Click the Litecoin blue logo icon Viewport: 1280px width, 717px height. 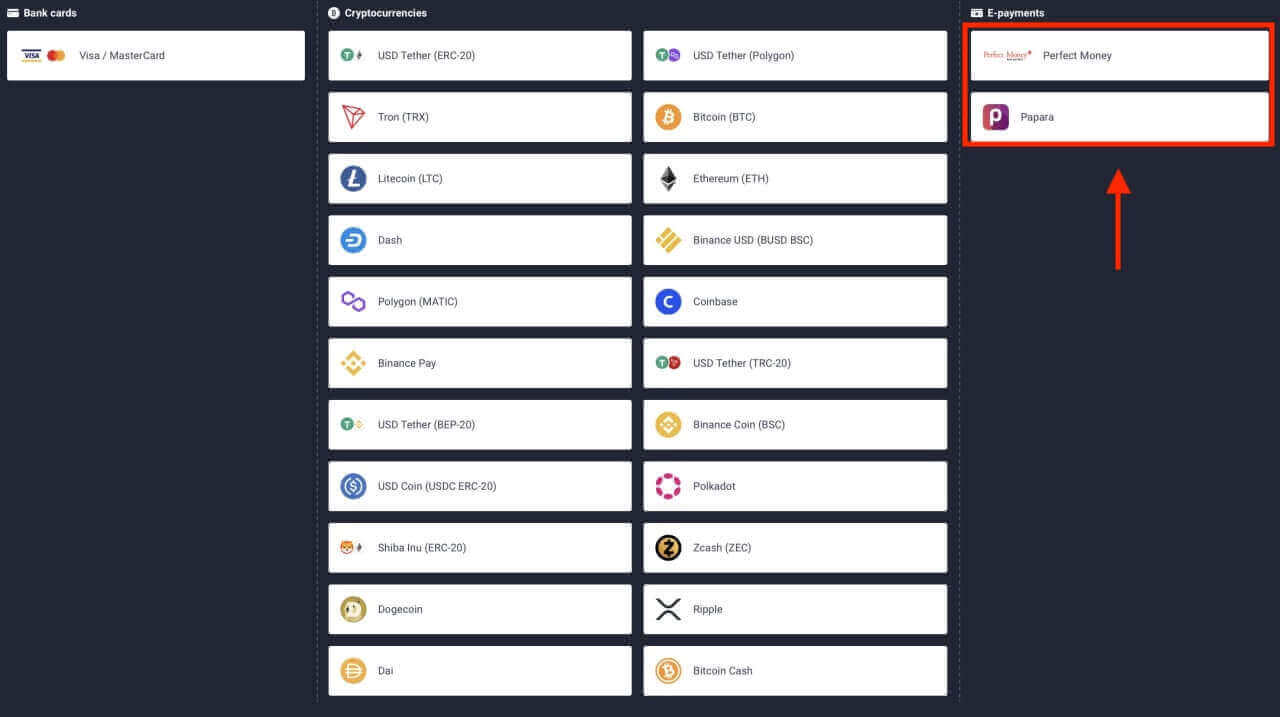click(353, 179)
